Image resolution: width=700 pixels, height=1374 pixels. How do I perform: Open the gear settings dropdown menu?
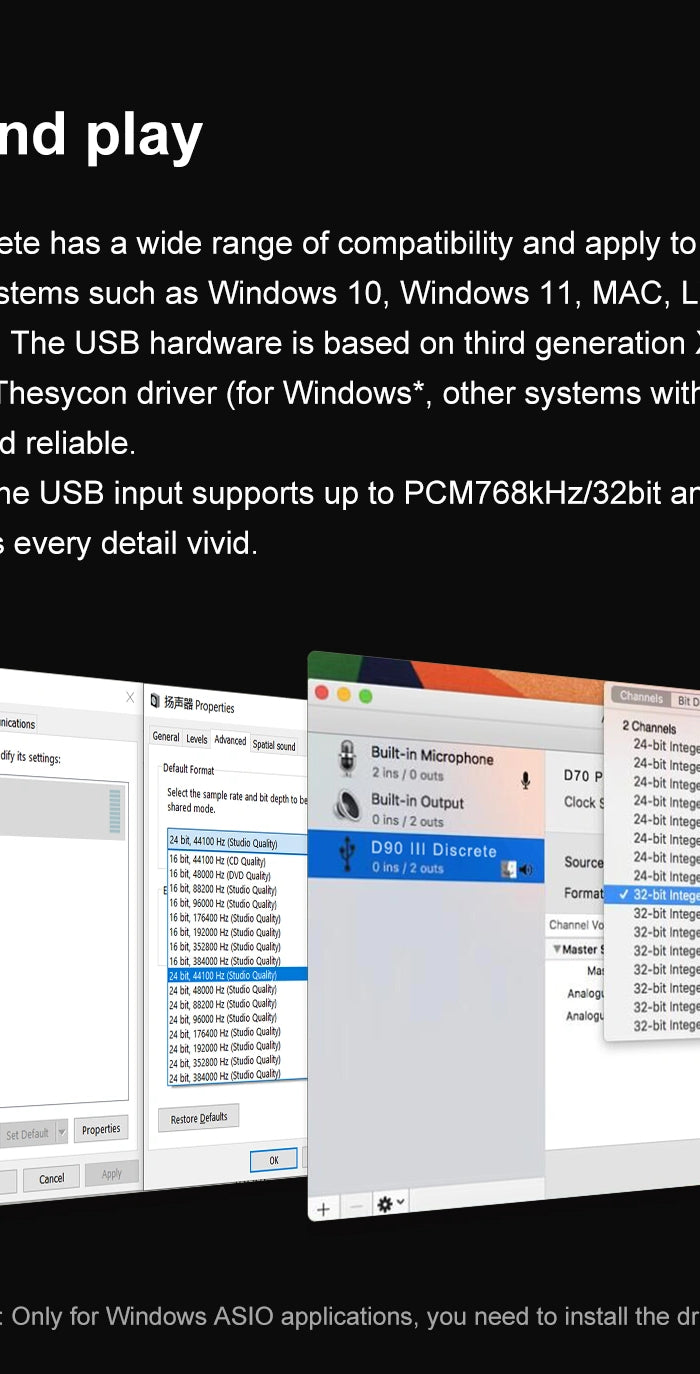(390, 1204)
